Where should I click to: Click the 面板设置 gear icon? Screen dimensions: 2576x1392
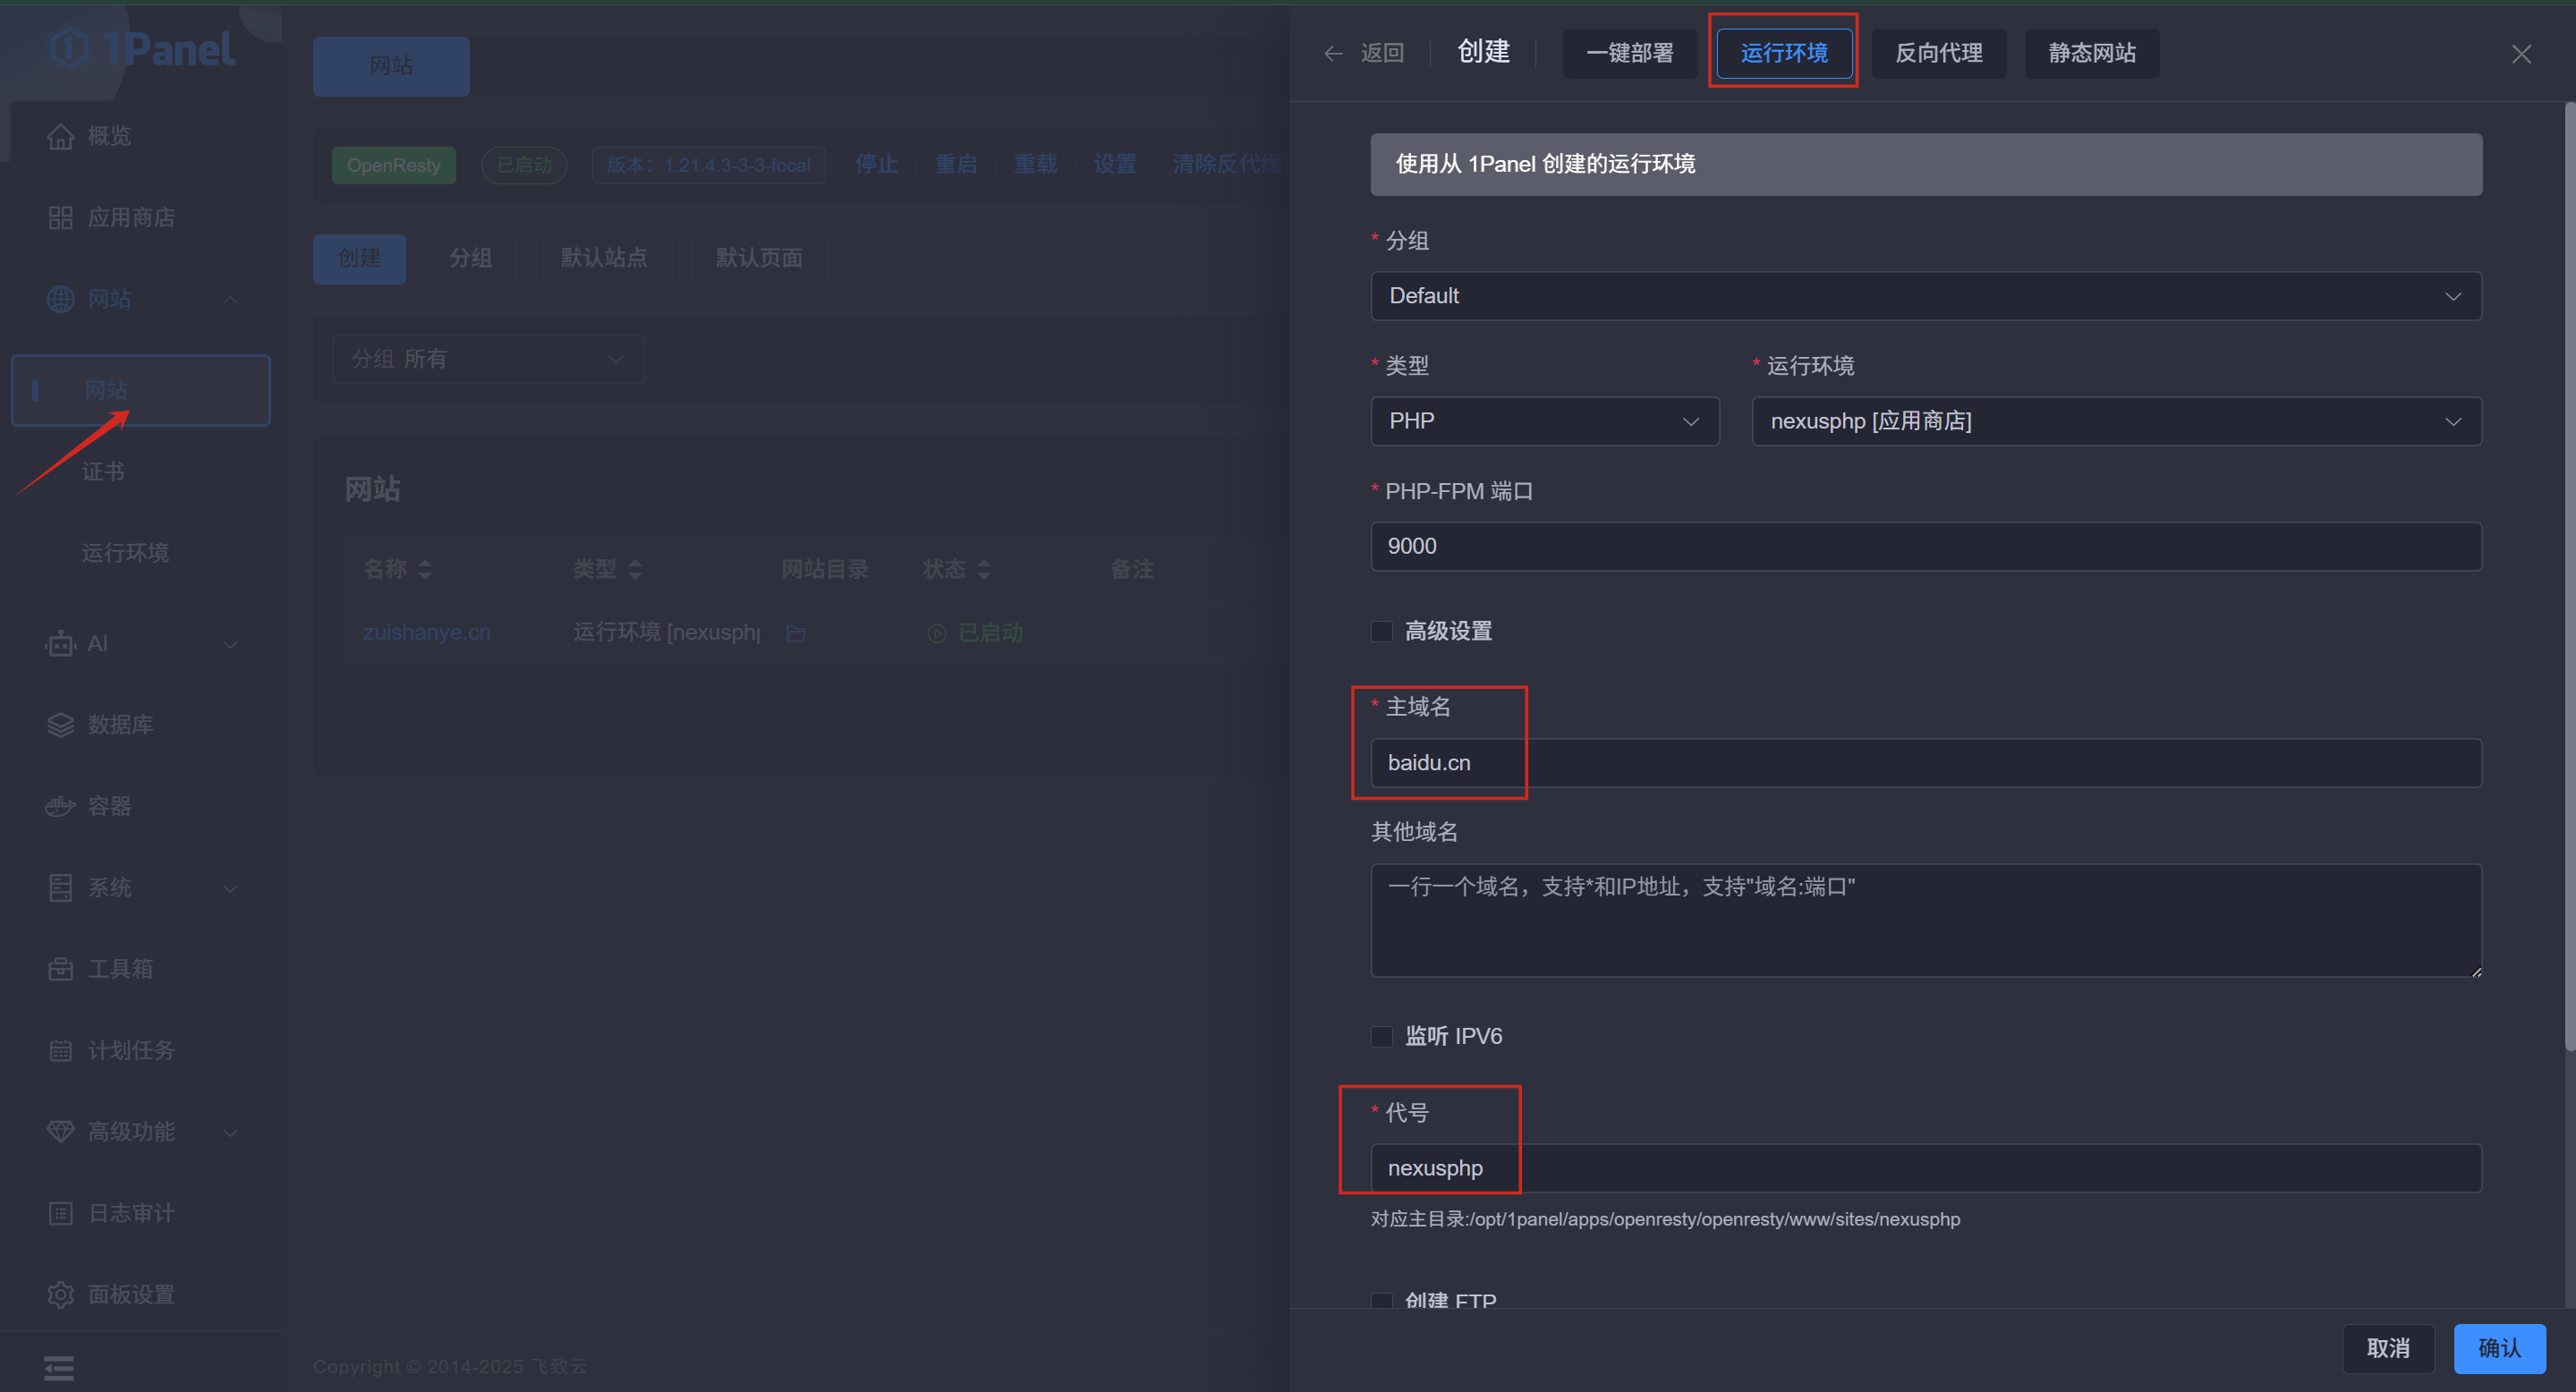click(x=60, y=1294)
